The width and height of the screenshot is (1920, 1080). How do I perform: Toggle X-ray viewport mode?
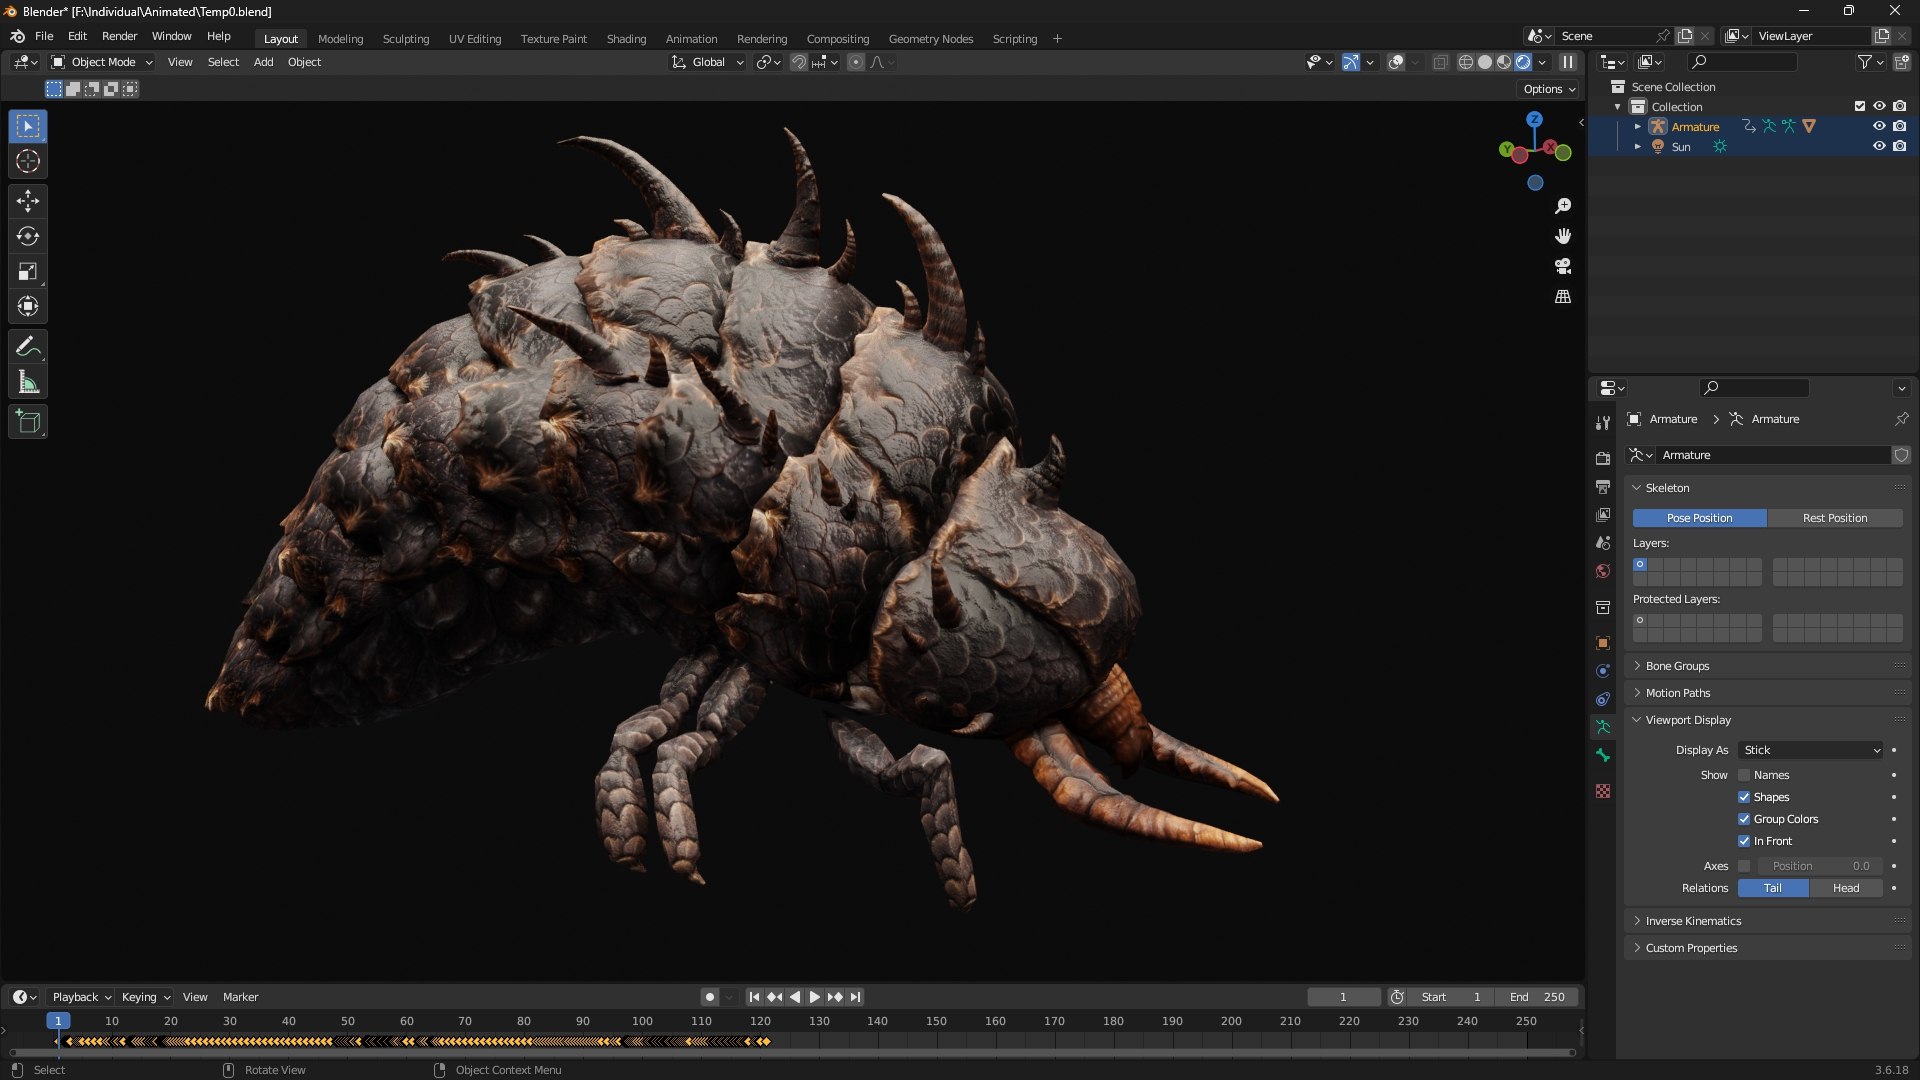click(x=1440, y=62)
